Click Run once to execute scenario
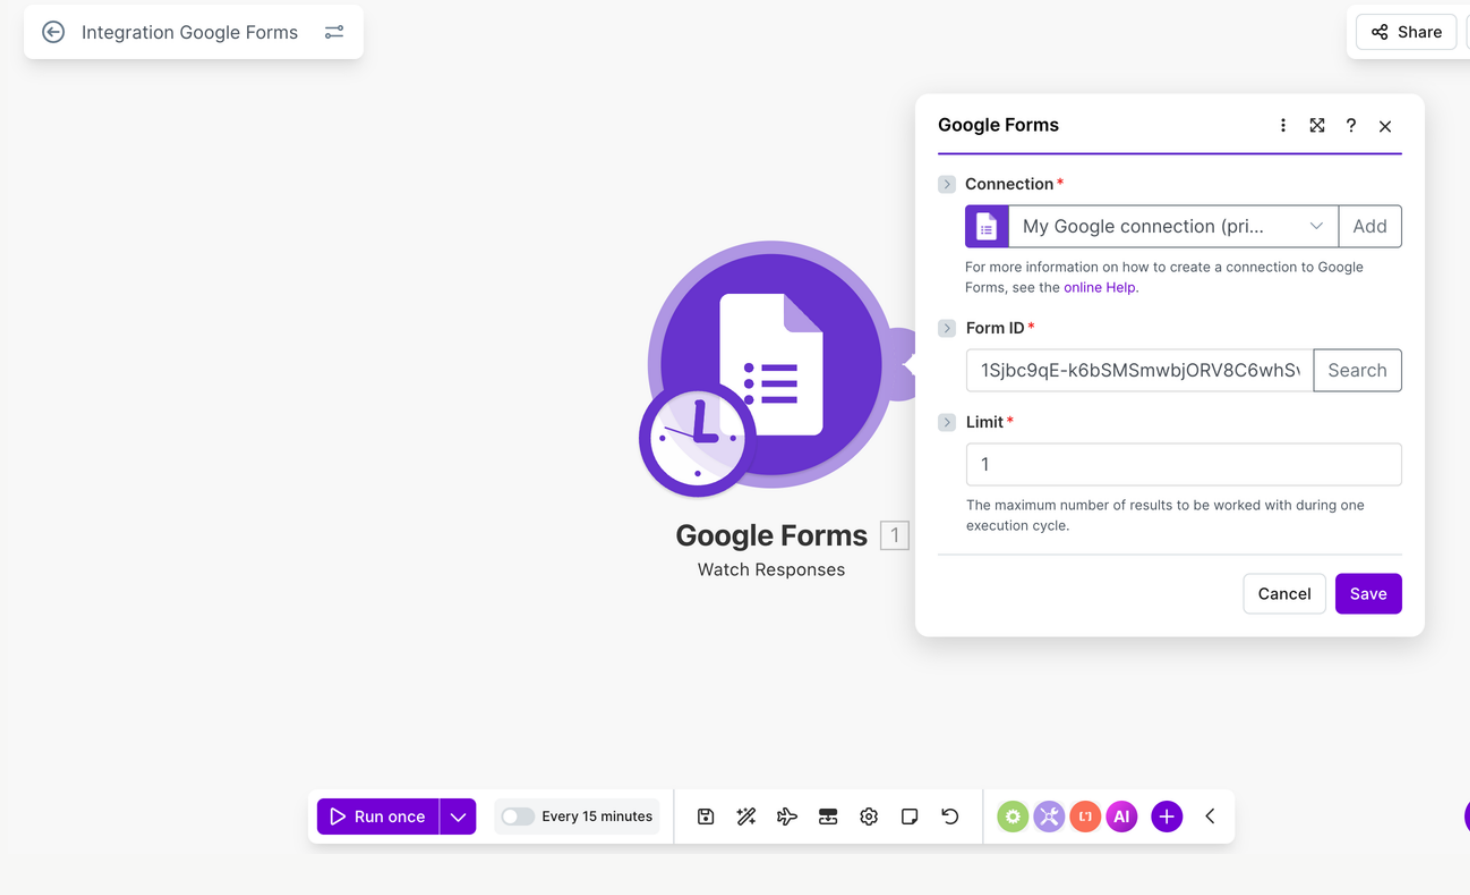The height and width of the screenshot is (895, 1470). click(378, 816)
